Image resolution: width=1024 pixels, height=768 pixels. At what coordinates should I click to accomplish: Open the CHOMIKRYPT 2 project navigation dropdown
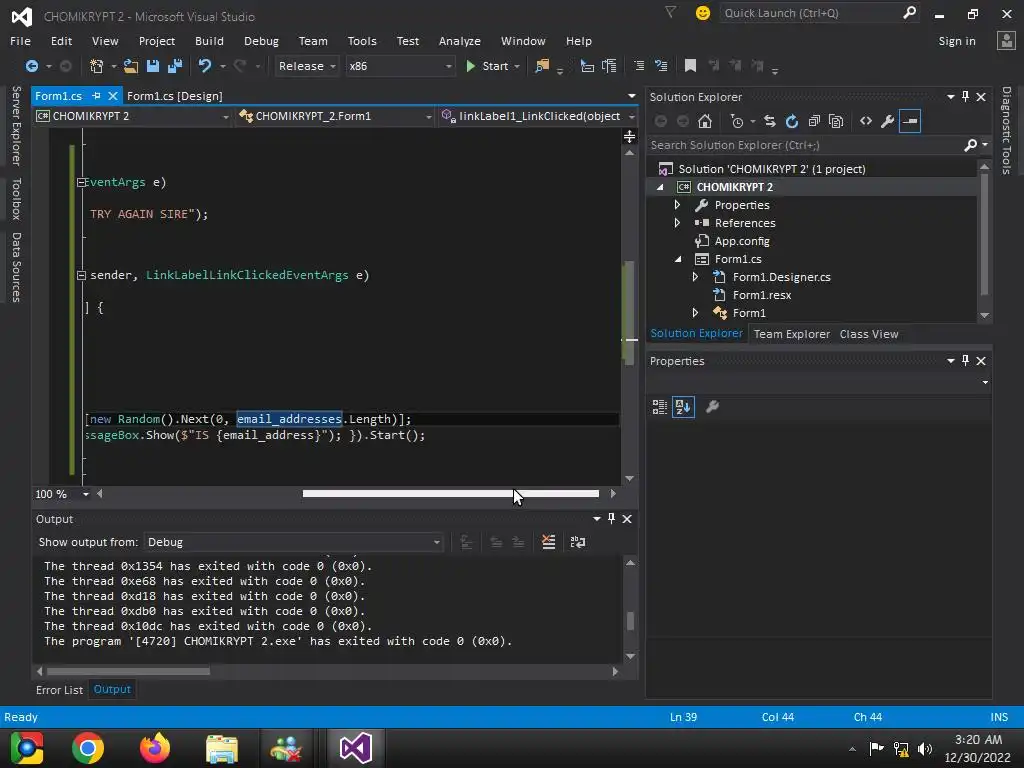tap(133, 116)
